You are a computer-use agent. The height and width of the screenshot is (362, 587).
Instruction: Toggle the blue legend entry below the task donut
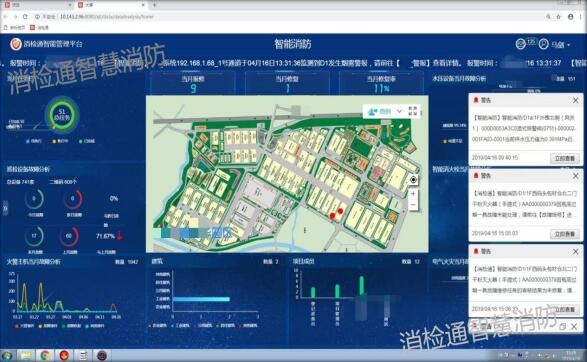tap(34, 141)
